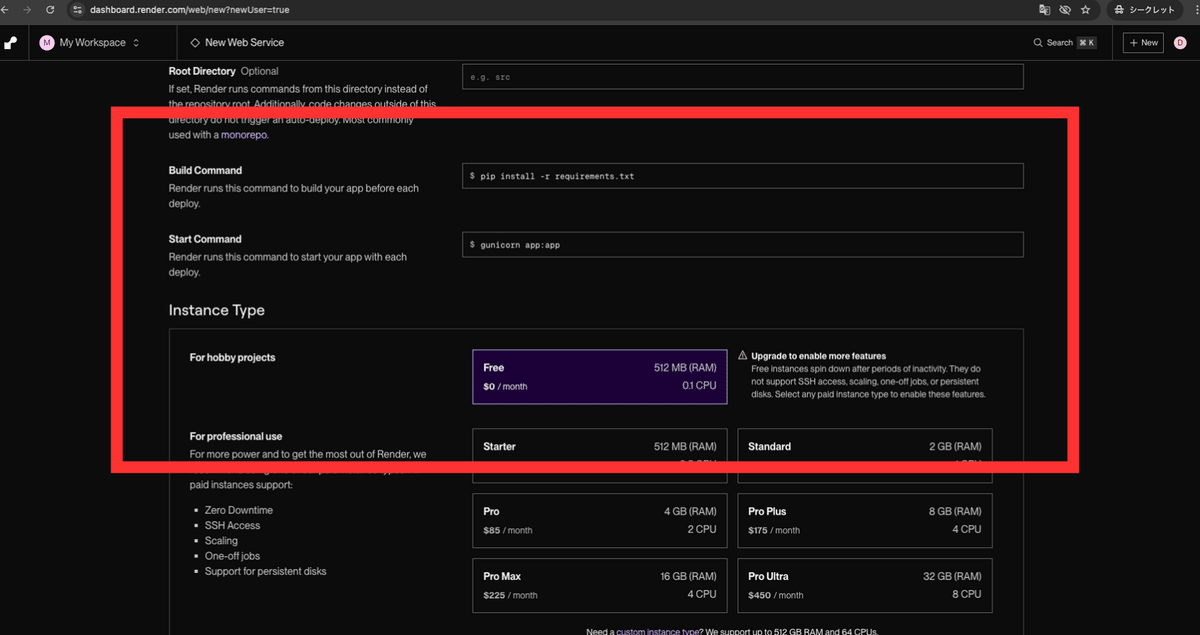Click the One-off jobs list item

tap(232, 556)
